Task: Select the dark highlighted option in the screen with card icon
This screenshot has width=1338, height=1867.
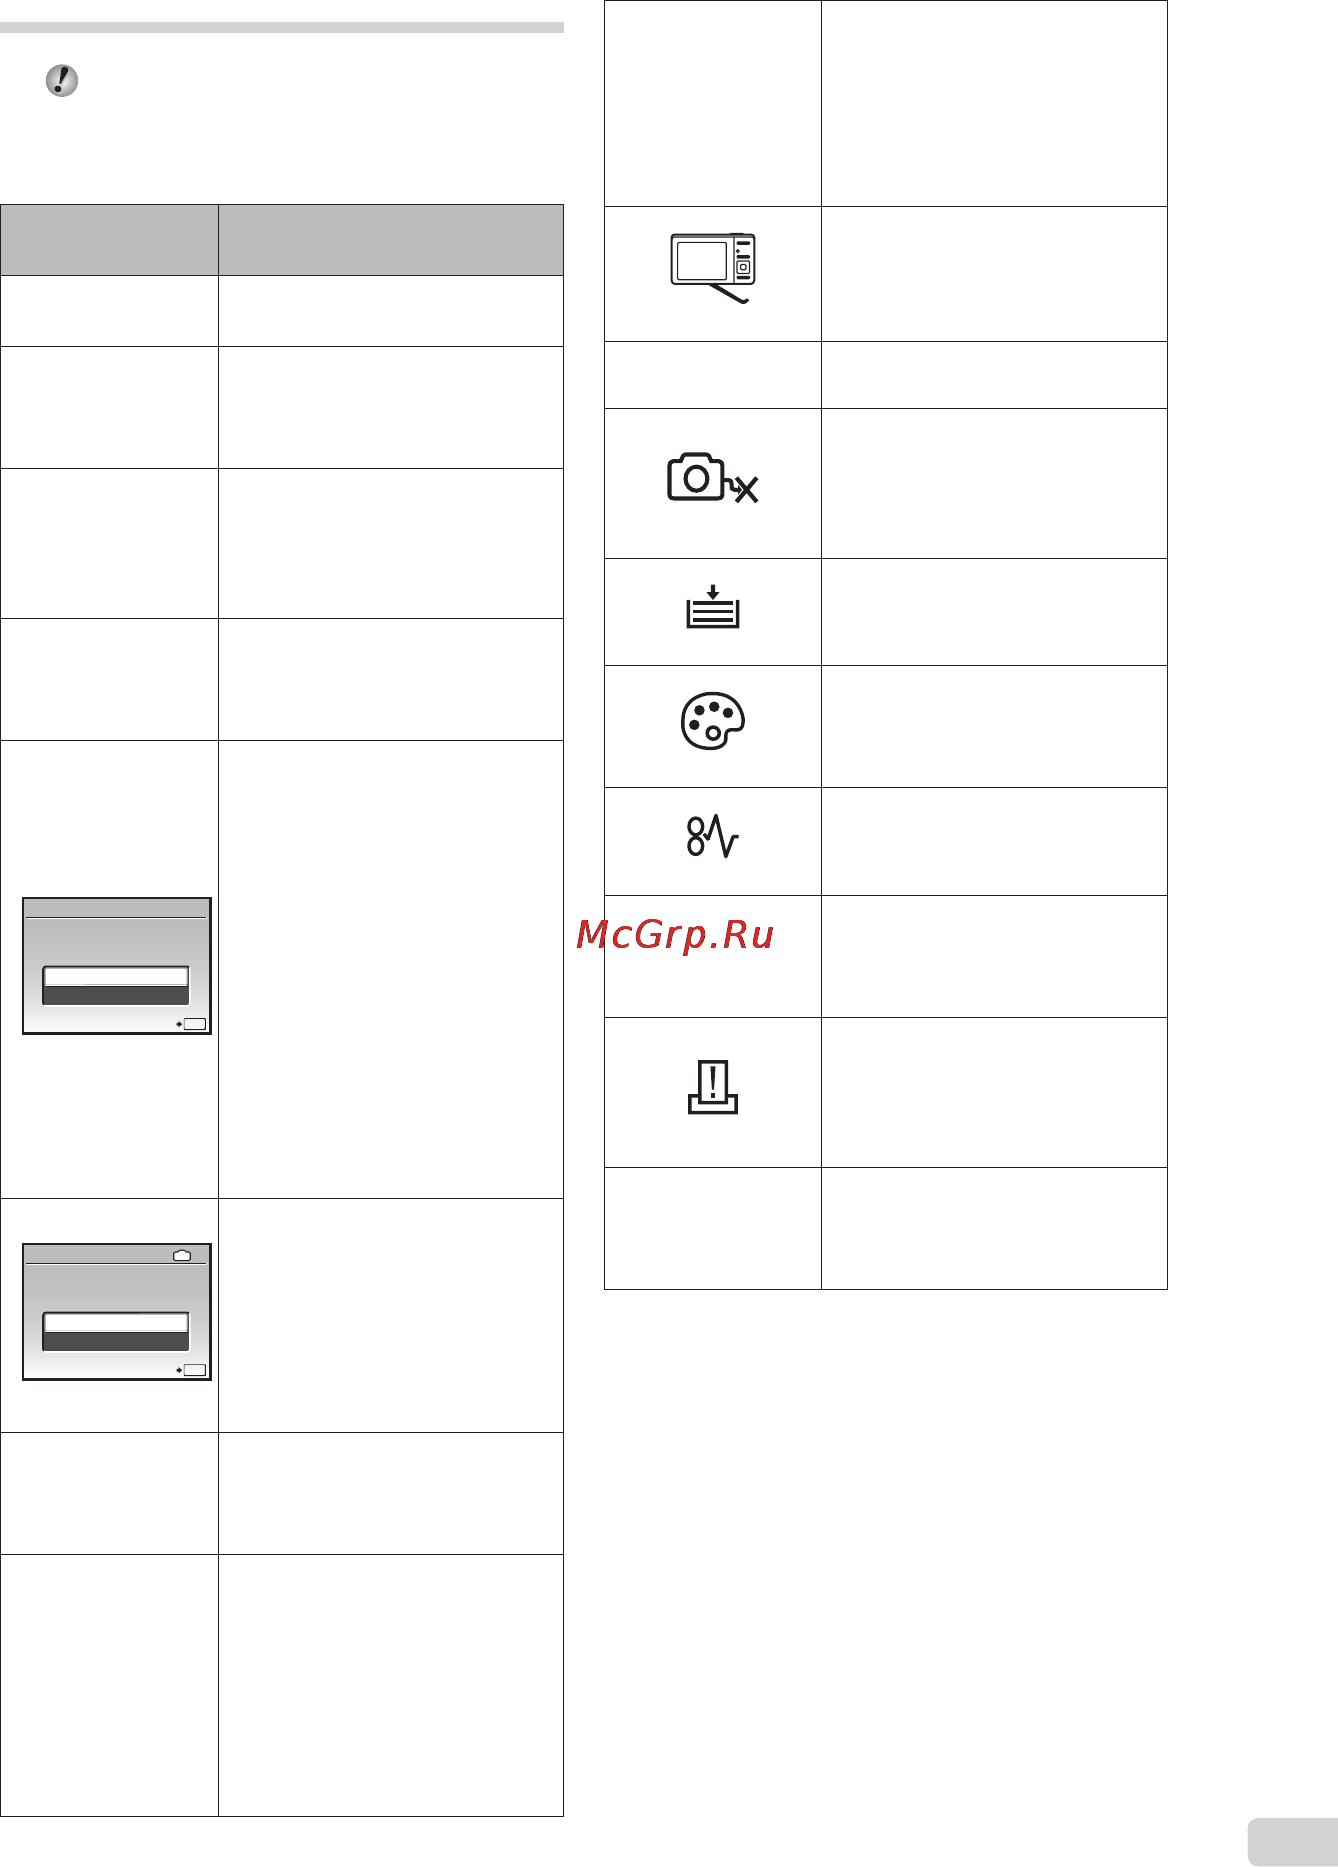Action: (x=116, y=1341)
